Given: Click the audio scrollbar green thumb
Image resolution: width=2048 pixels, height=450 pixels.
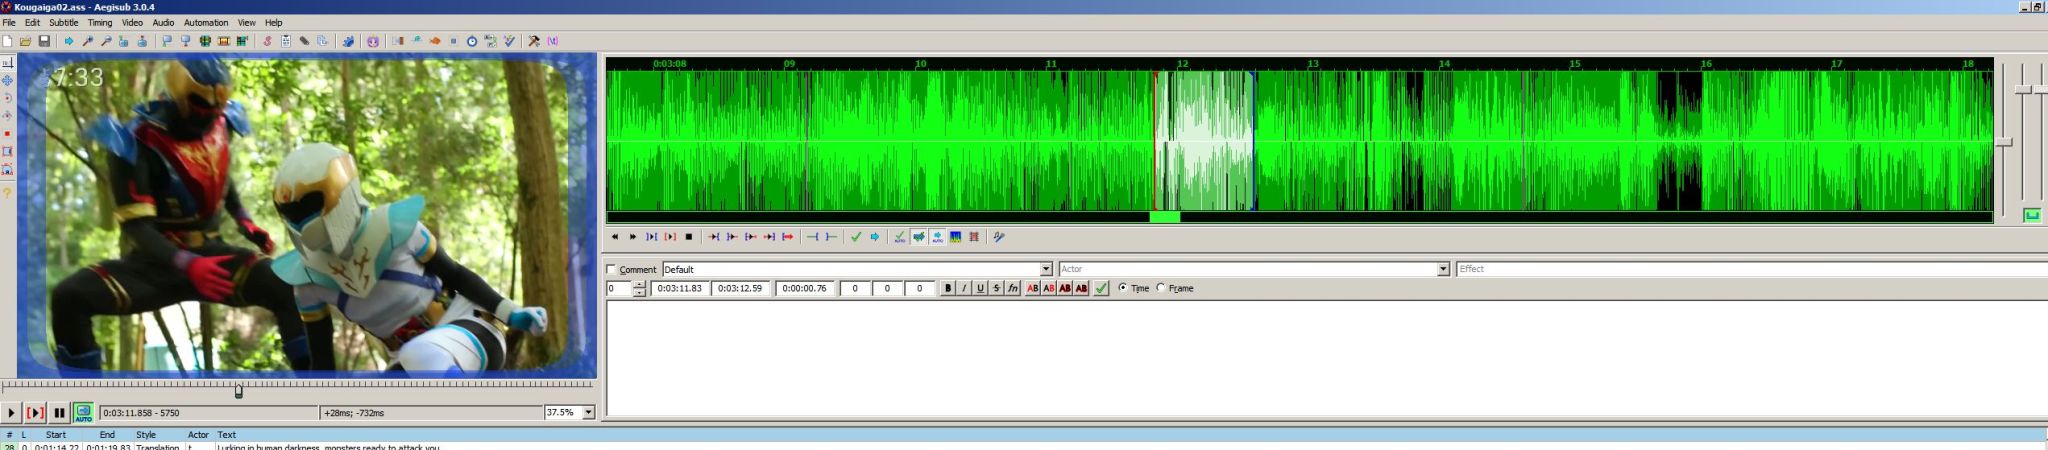Looking at the screenshot, I should (x=1165, y=216).
